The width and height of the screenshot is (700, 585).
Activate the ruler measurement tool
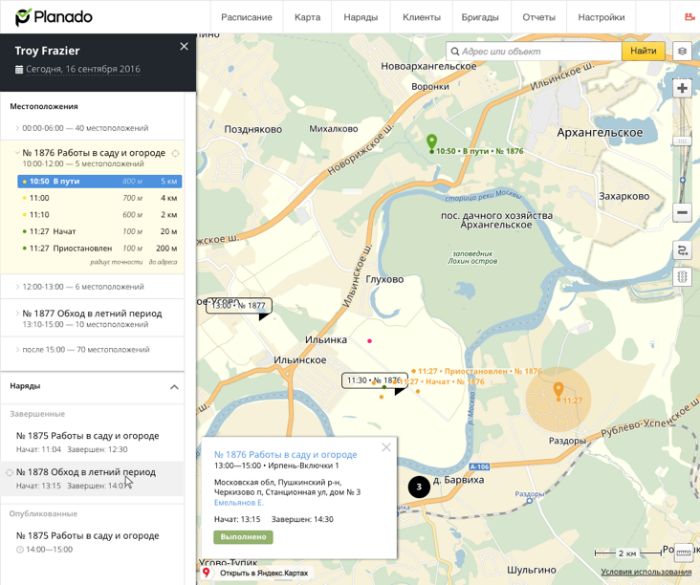683,553
